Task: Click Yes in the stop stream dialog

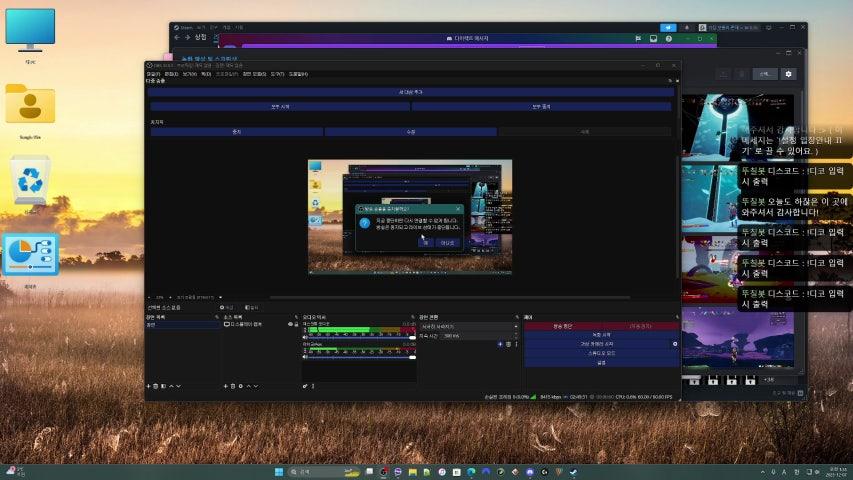Action: click(x=424, y=242)
